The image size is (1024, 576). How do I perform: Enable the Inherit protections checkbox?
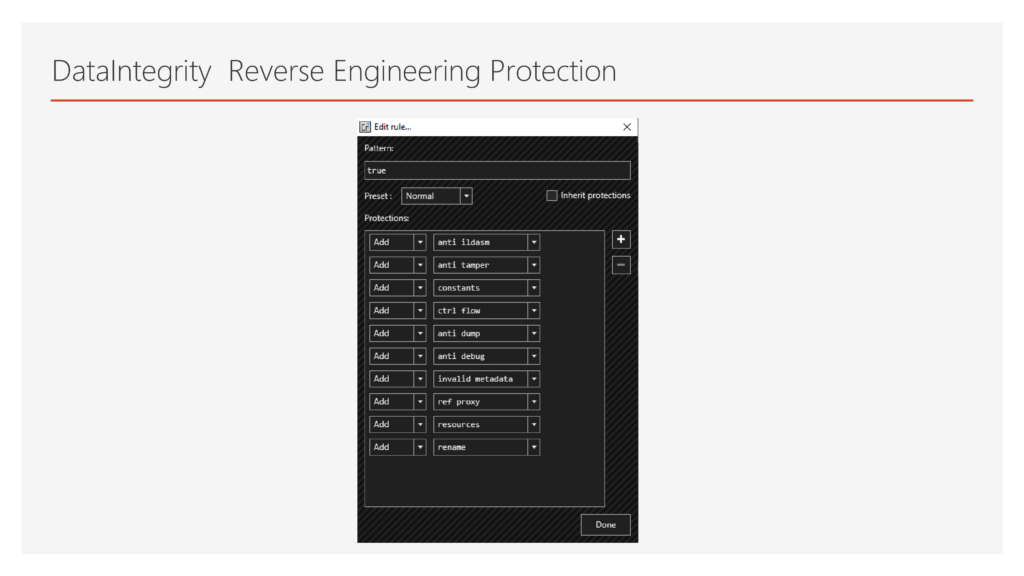(x=552, y=196)
